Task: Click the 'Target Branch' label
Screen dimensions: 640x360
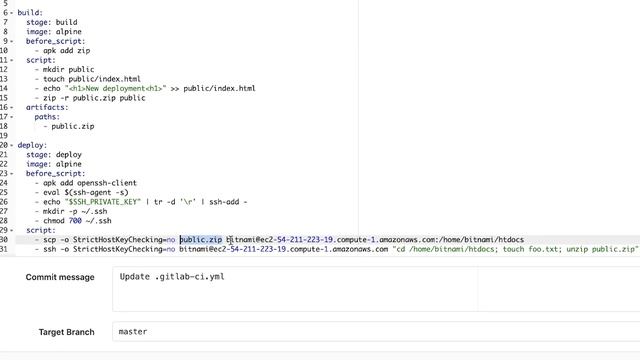Action: [x=67, y=332]
